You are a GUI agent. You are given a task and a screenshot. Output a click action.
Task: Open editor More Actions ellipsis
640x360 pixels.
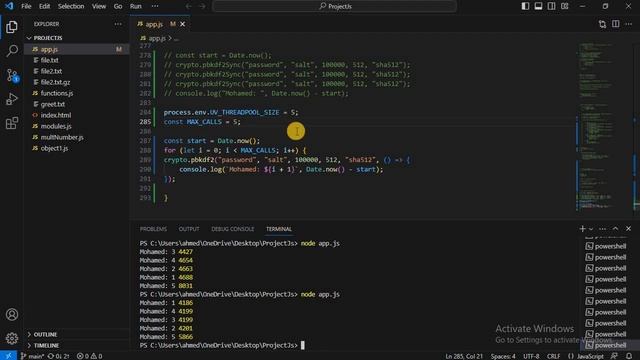[629, 24]
